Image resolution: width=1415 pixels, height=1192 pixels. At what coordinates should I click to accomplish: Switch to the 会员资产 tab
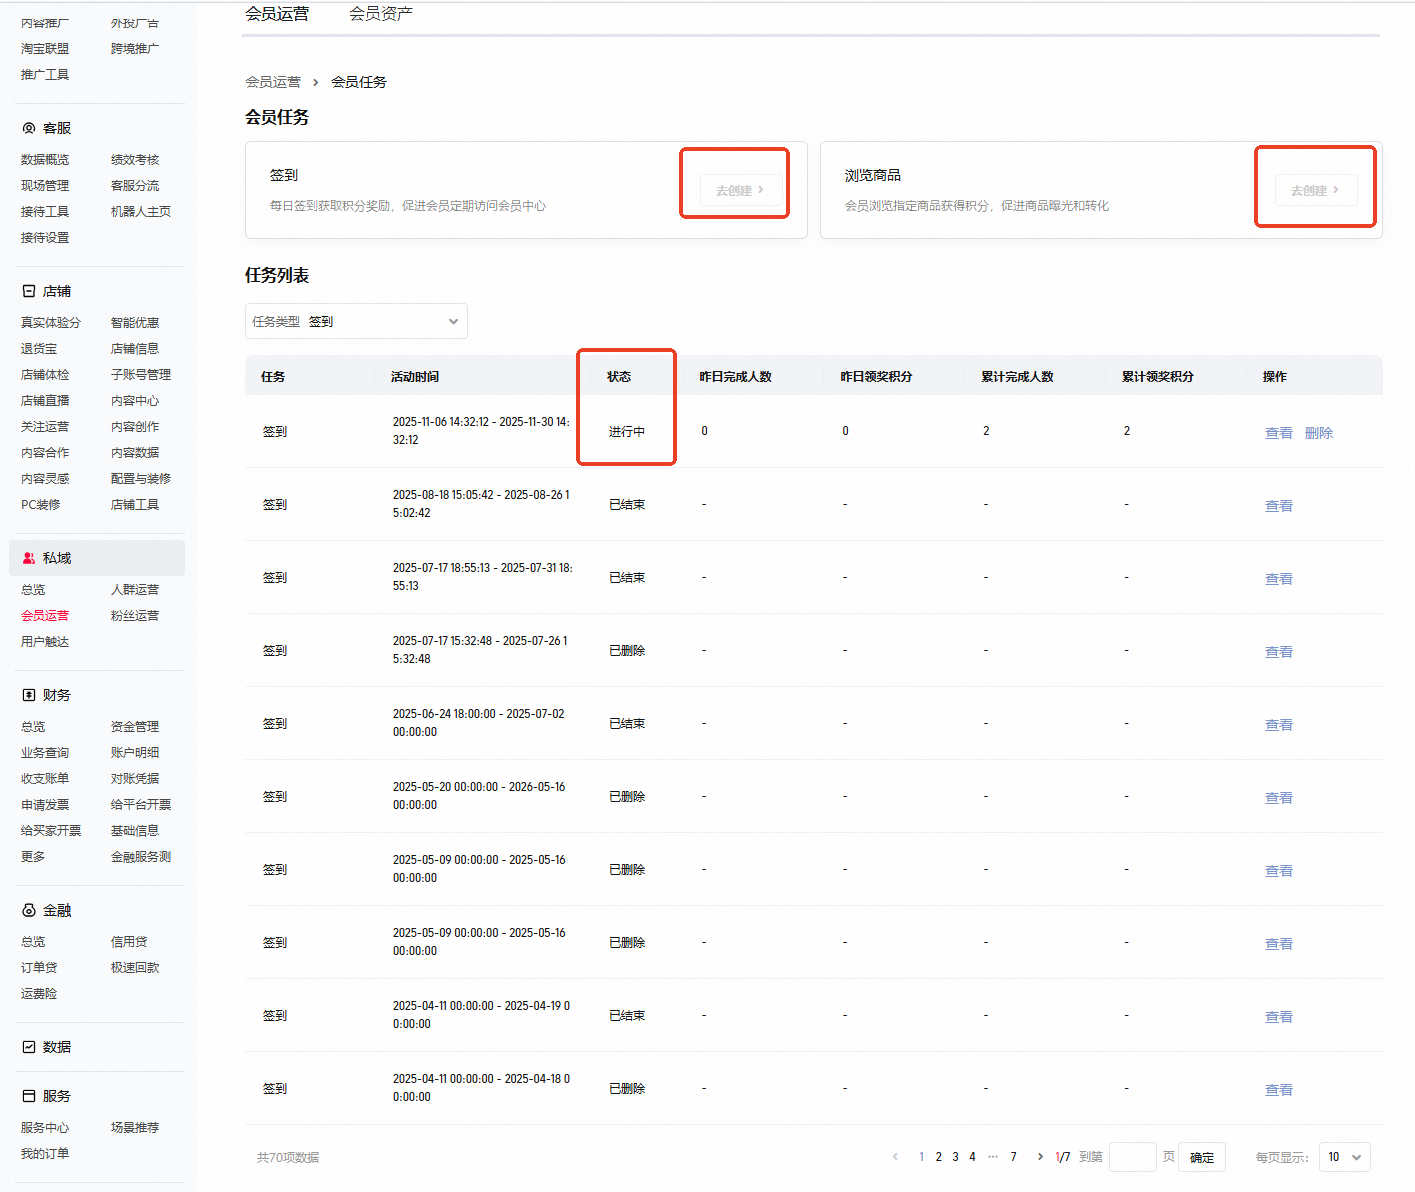(381, 14)
